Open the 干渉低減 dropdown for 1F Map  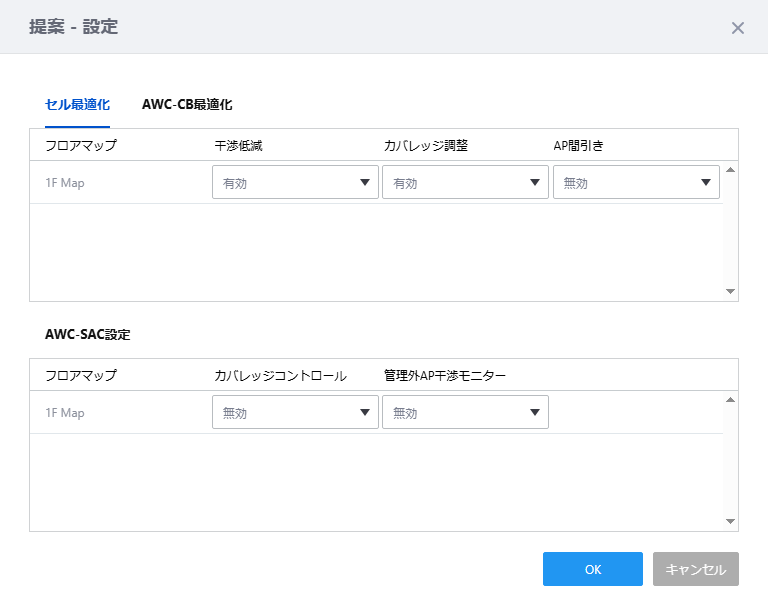coord(295,182)
